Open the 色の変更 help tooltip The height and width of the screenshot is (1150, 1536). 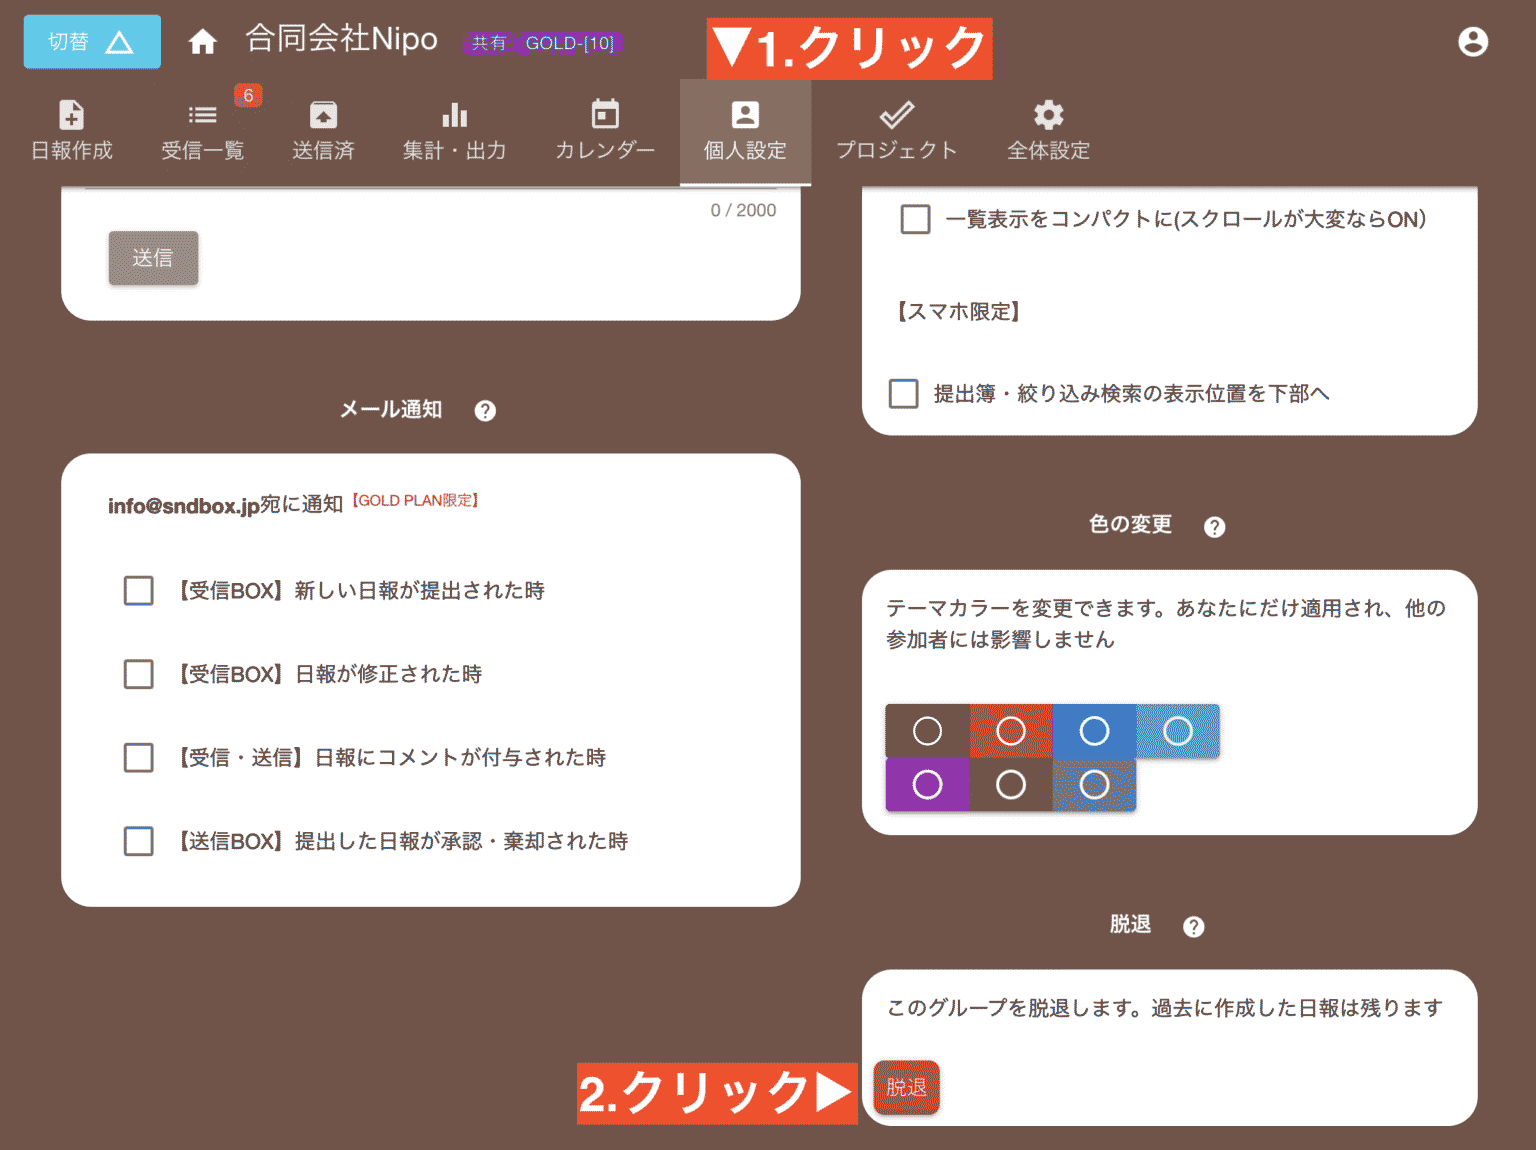[1214, 526]
